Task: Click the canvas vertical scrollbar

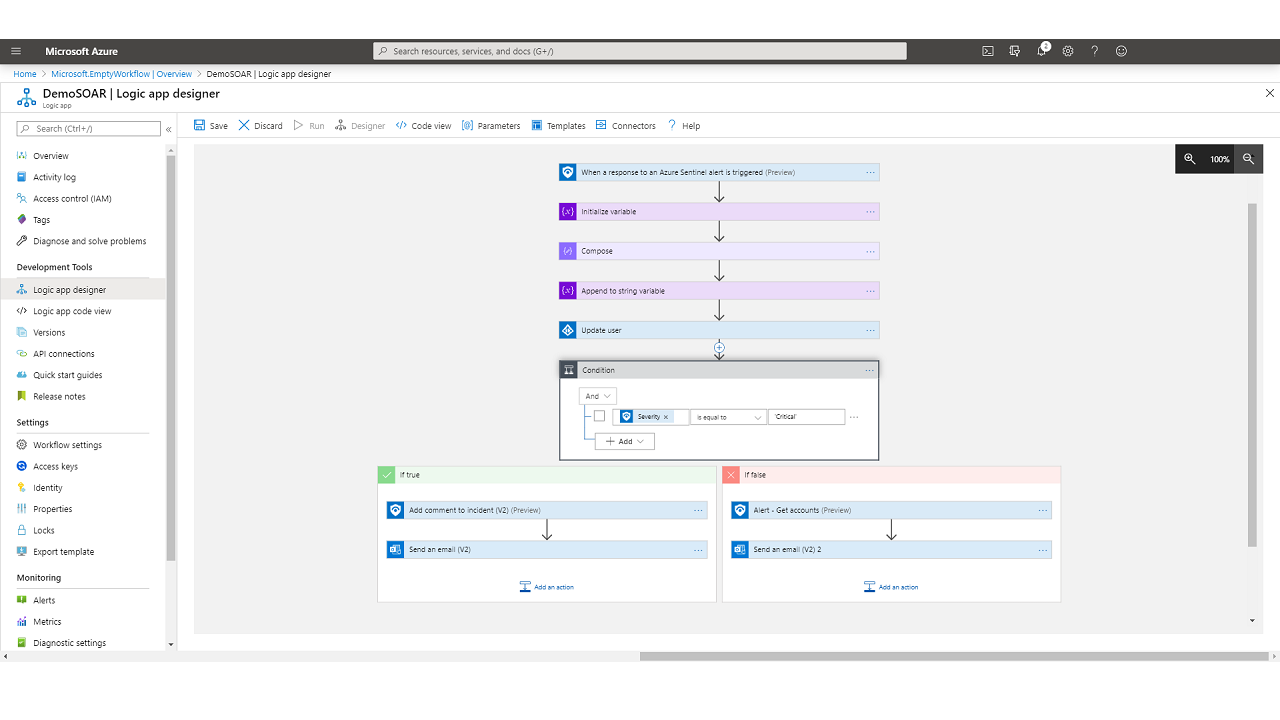Action: pos(1252,375)
